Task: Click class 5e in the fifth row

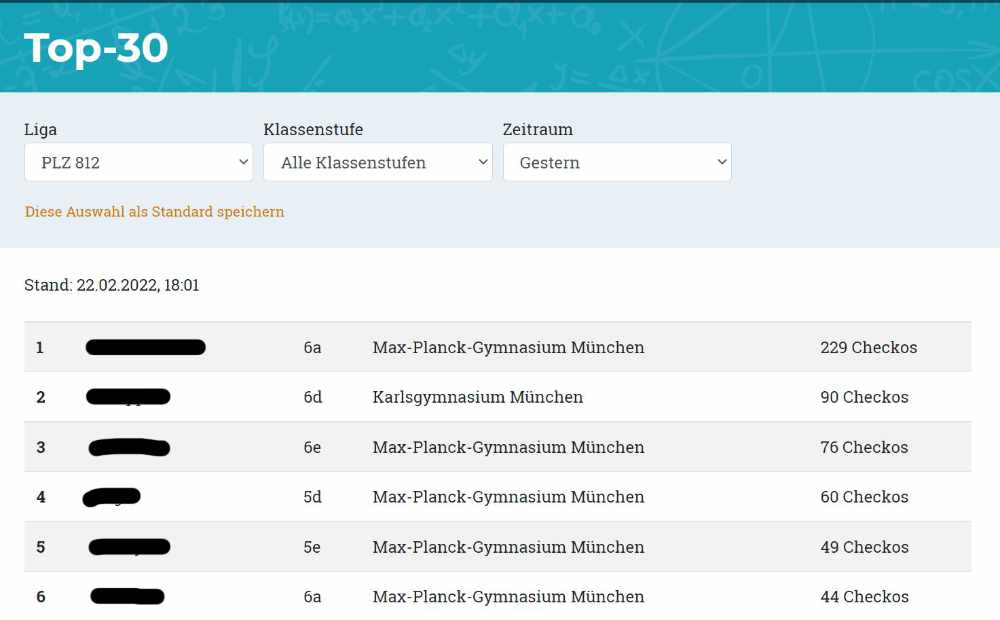Action: [312, 547]
